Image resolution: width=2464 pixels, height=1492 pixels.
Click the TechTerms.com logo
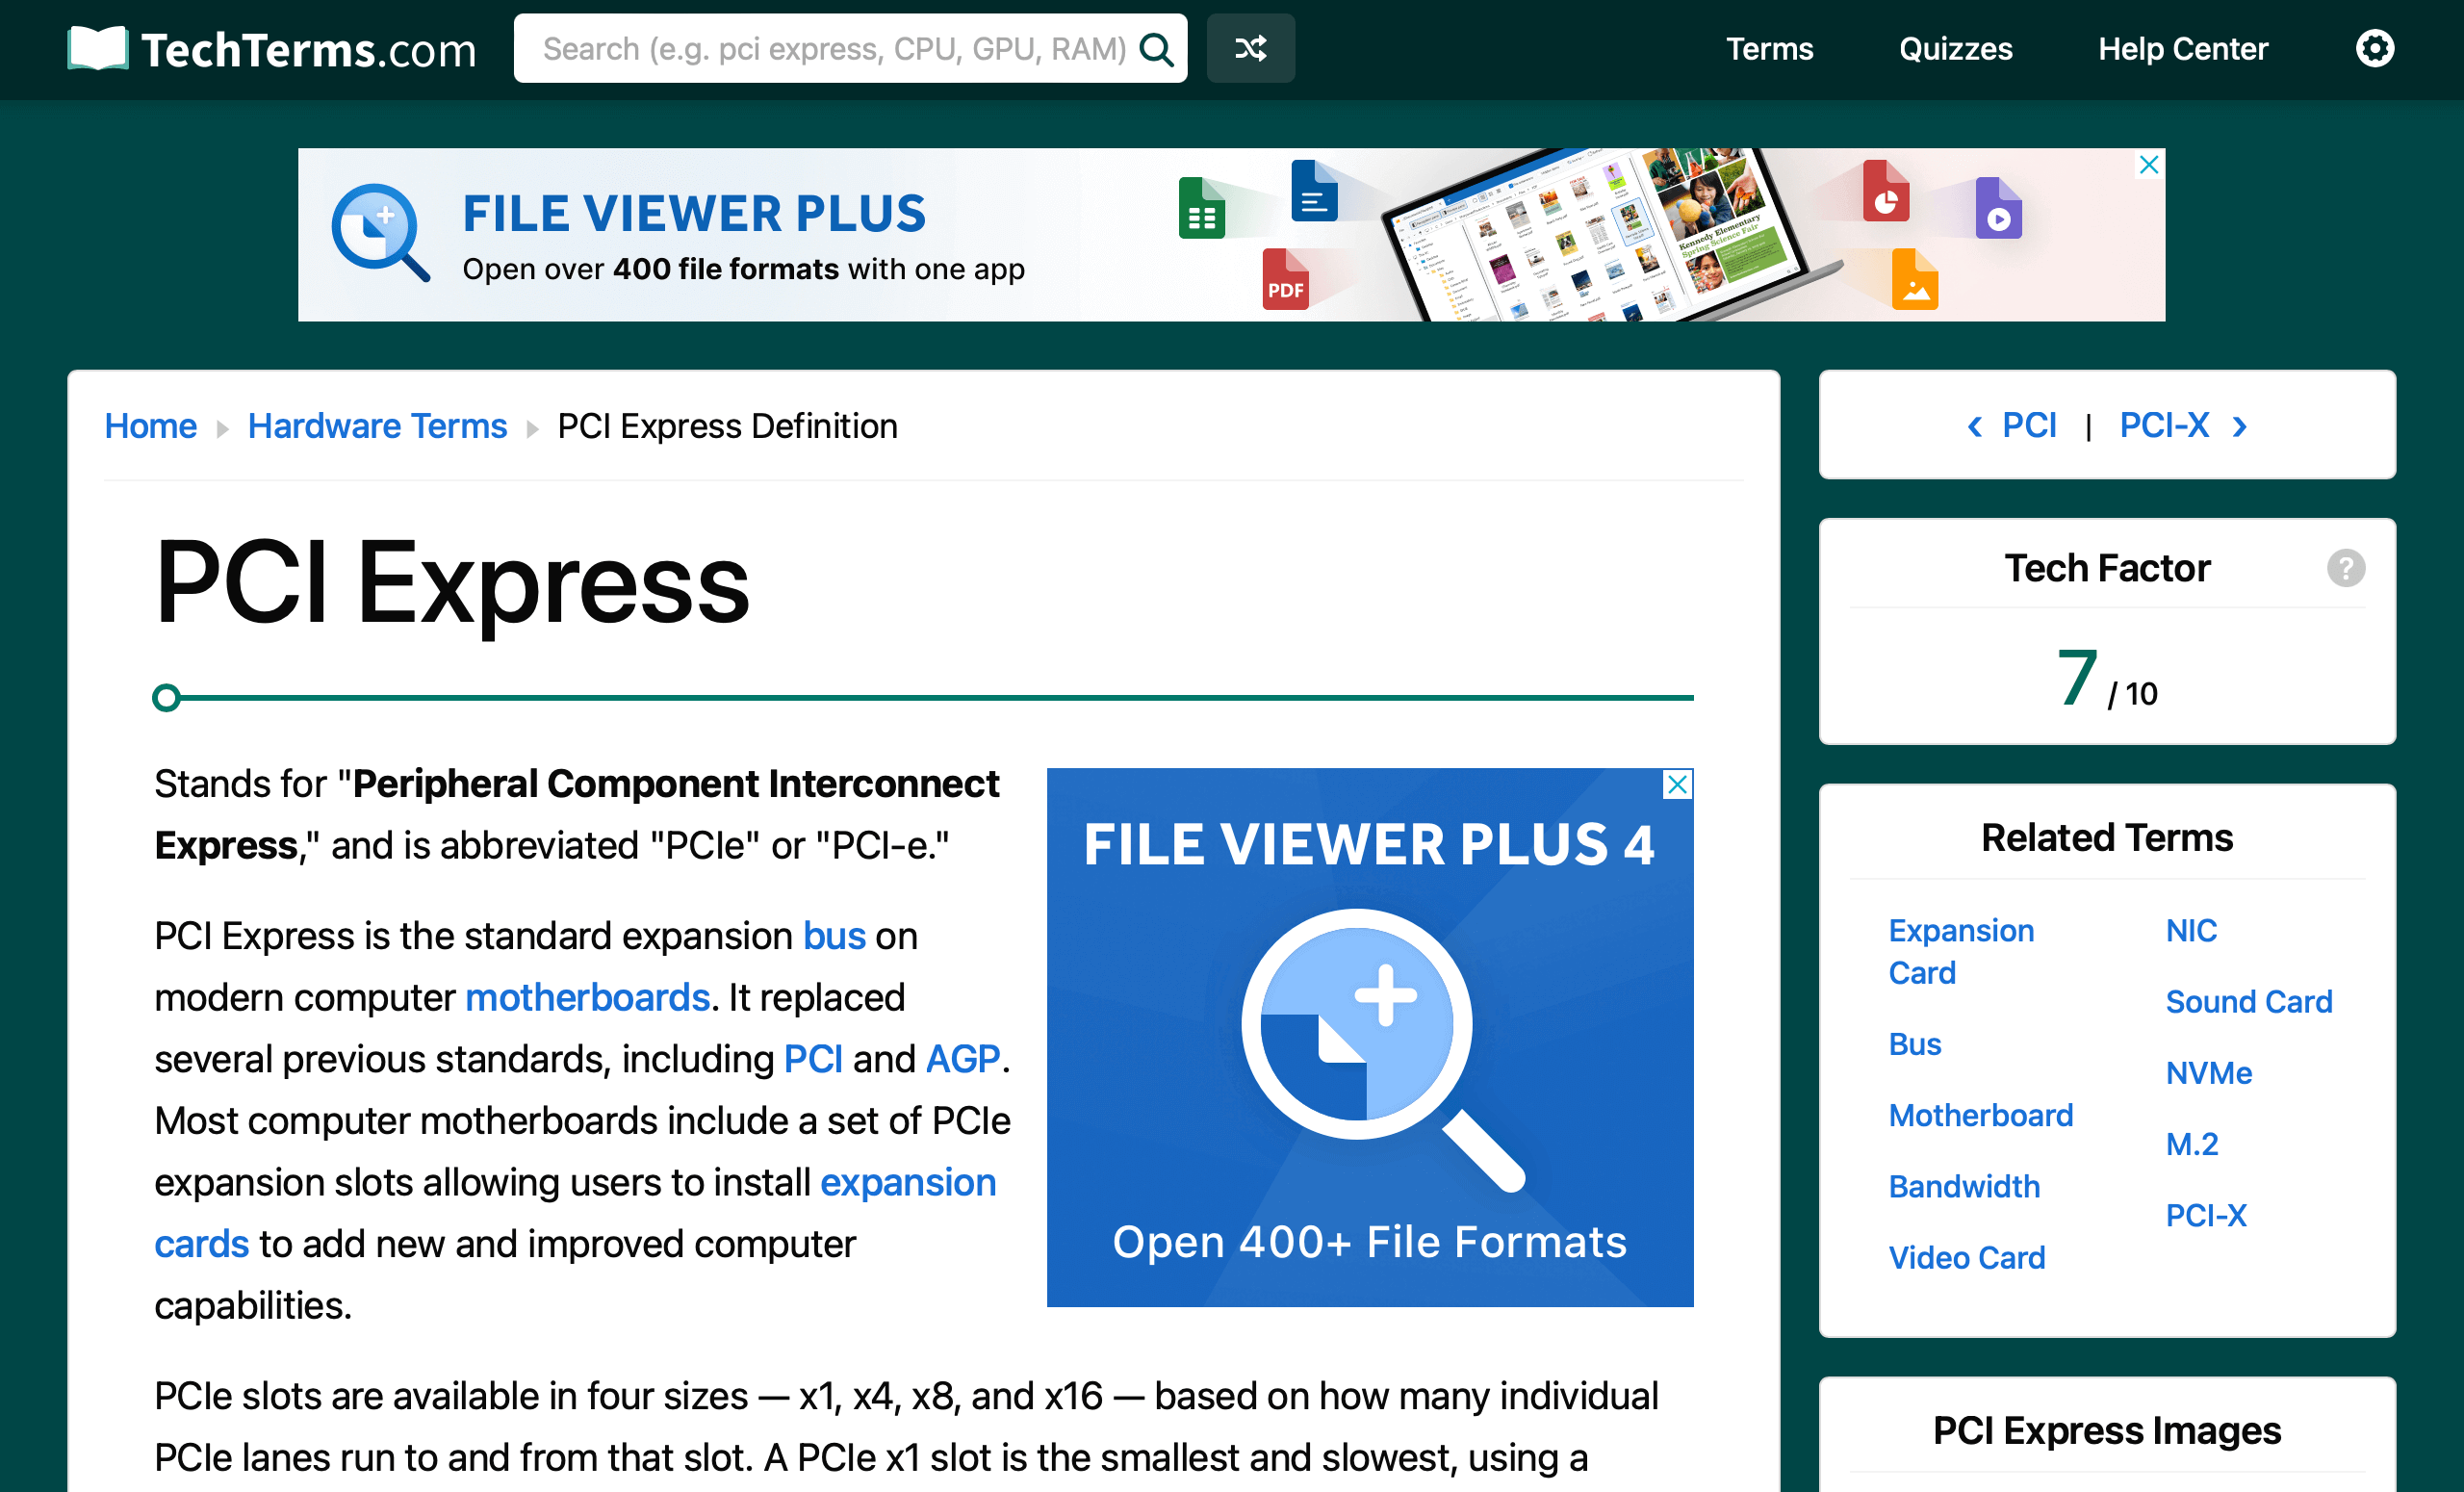[x=272, y=48]
